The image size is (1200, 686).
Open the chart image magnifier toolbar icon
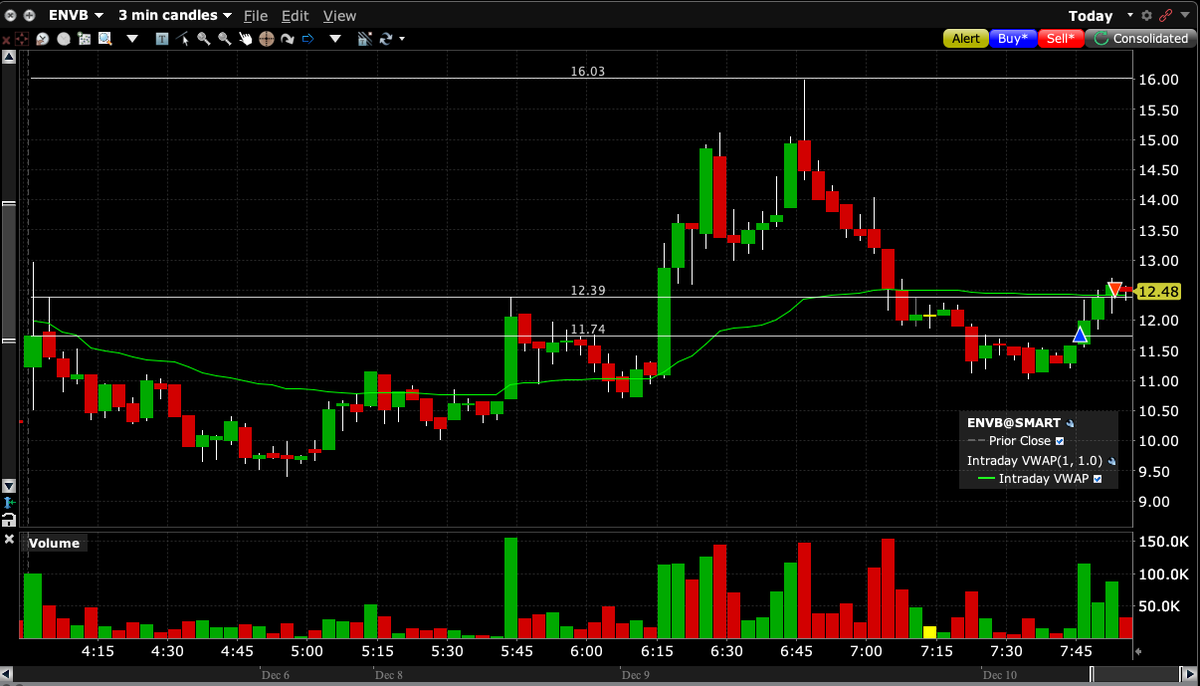[105, 39]
